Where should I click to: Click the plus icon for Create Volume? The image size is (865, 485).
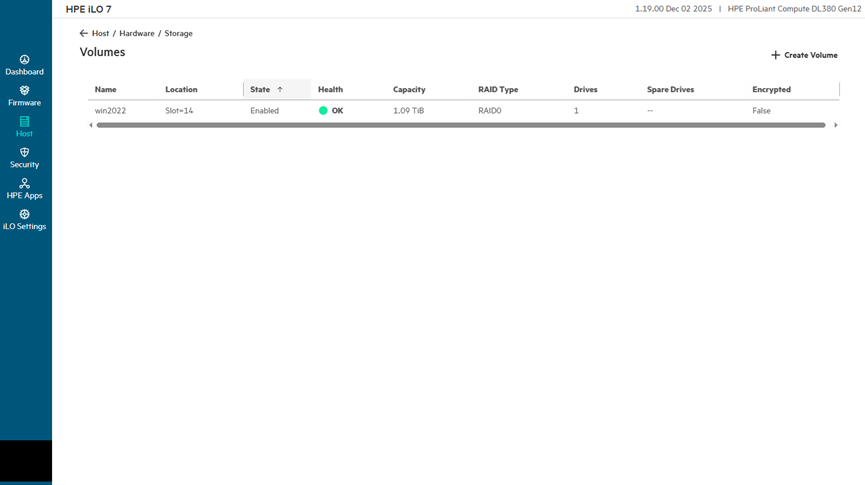click(775, 55)
